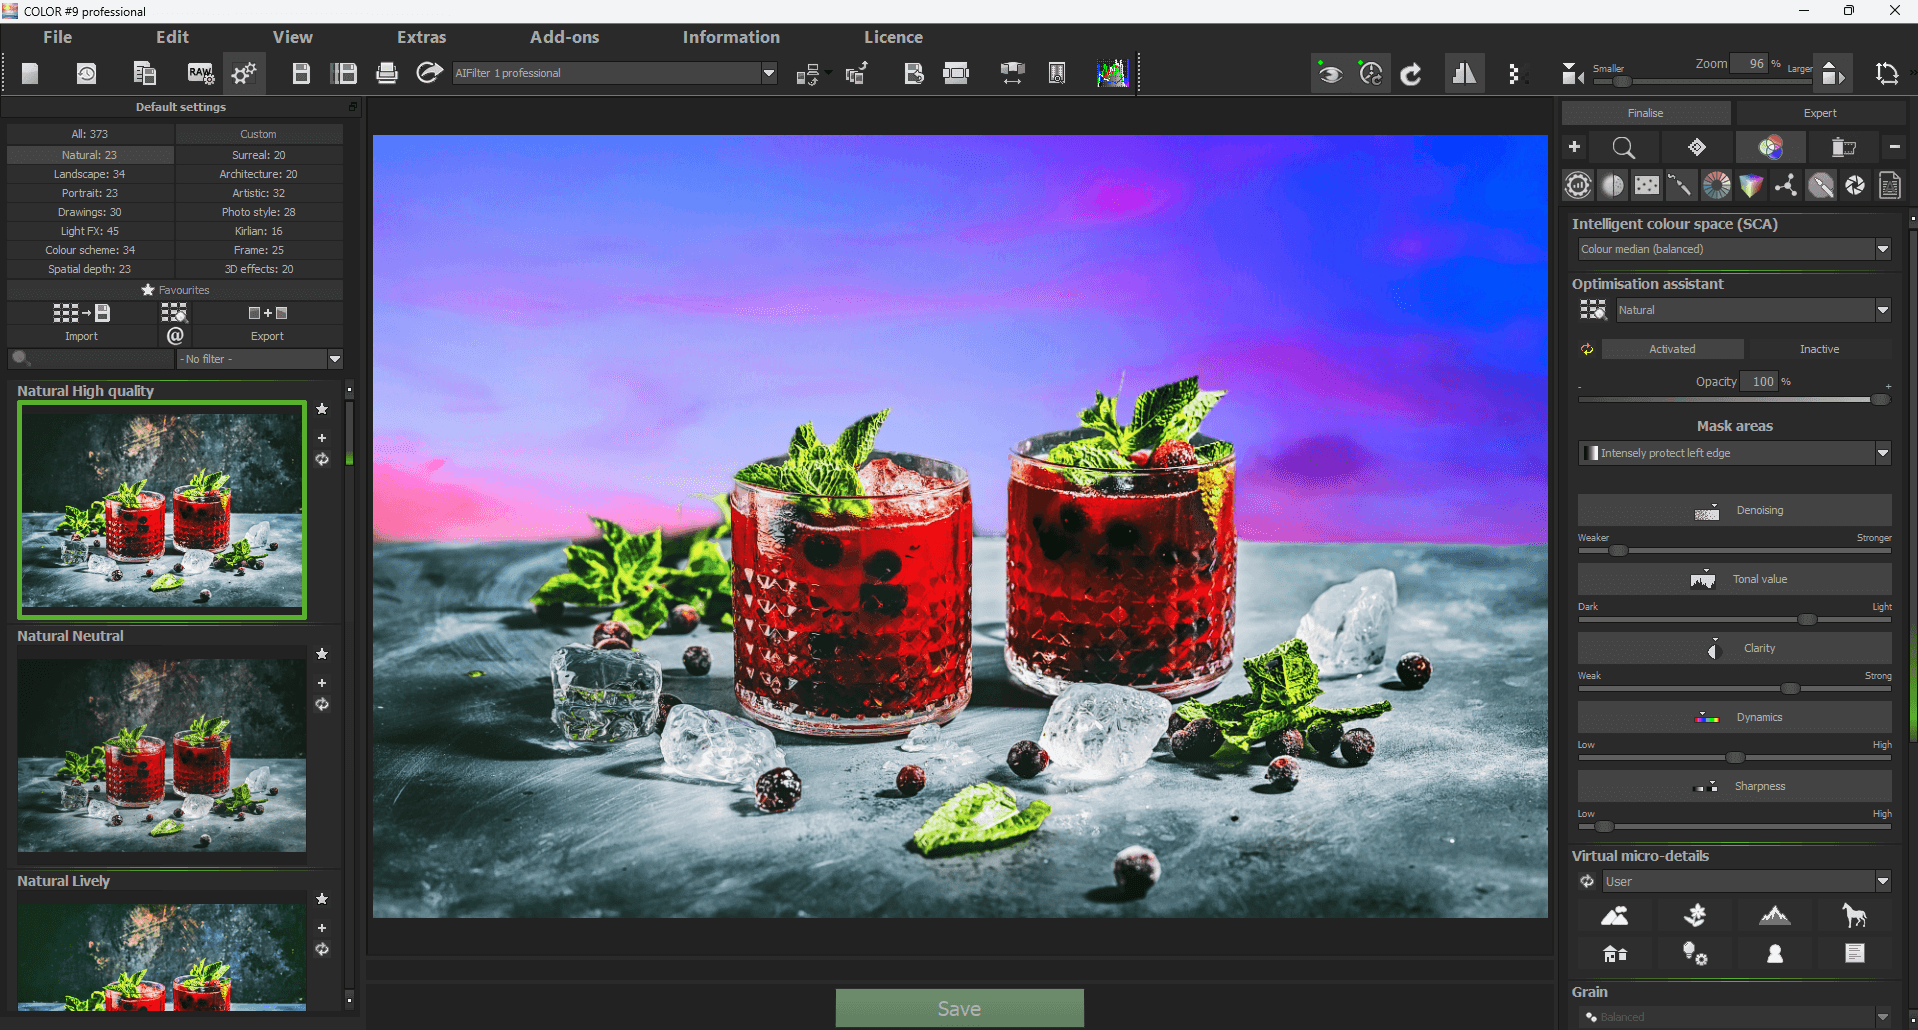Viewport: 1918px width, 1030px height.
Task: Open the film roll icon in right panel
Action: [x=1842, y=148]
